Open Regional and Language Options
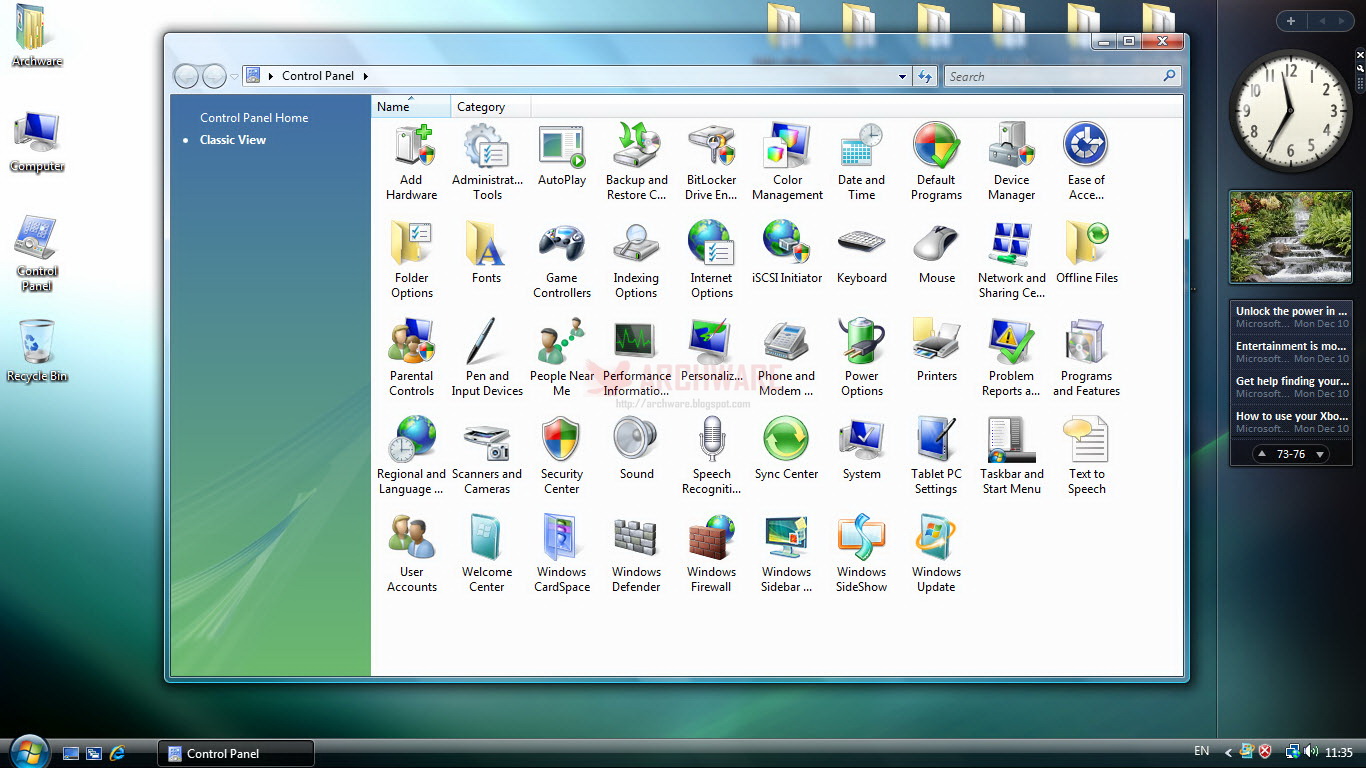This screenshot has height=768, width=1366. (x=412, y=456)
